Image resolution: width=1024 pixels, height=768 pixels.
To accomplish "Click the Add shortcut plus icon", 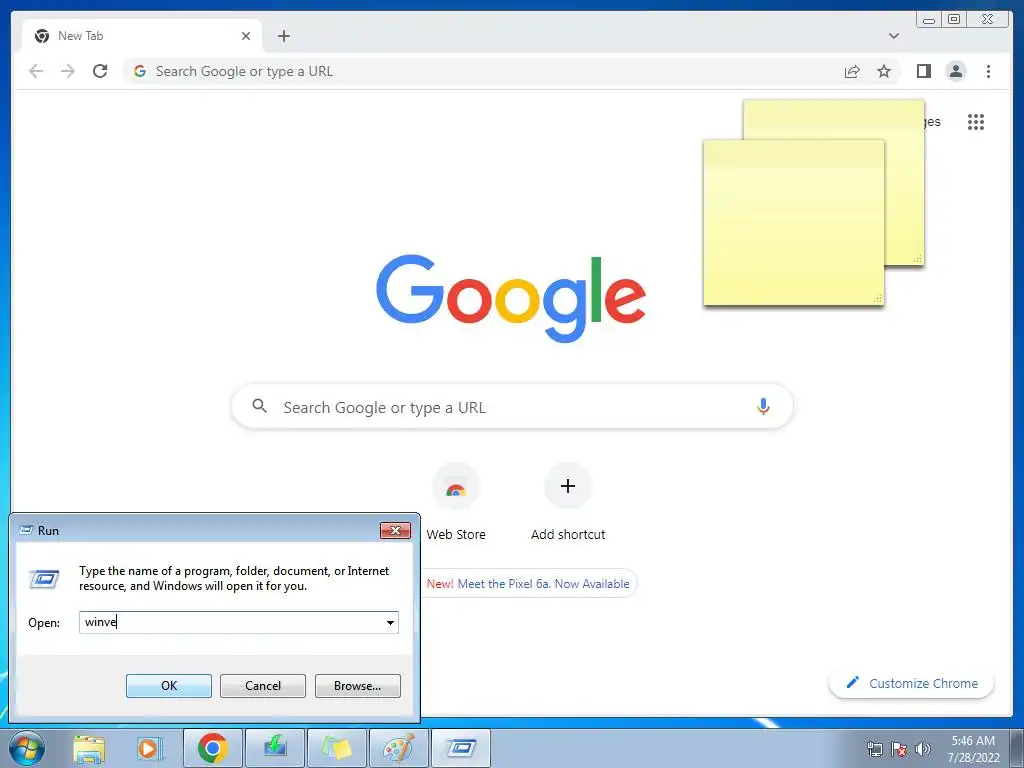I will [x=568, y=486].
